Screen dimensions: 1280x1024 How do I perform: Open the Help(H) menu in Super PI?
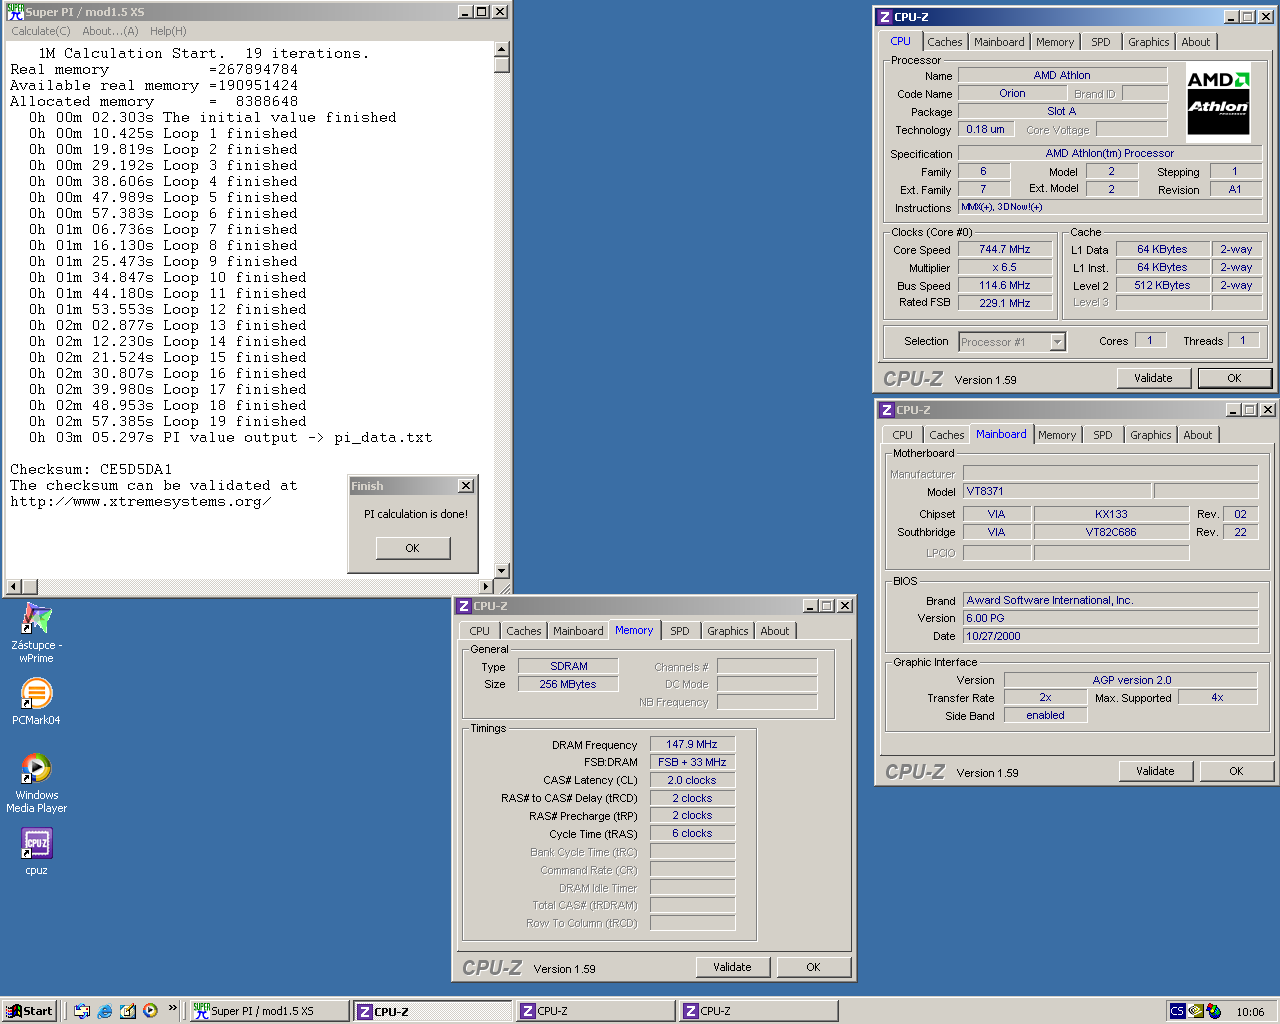(168, 31)
